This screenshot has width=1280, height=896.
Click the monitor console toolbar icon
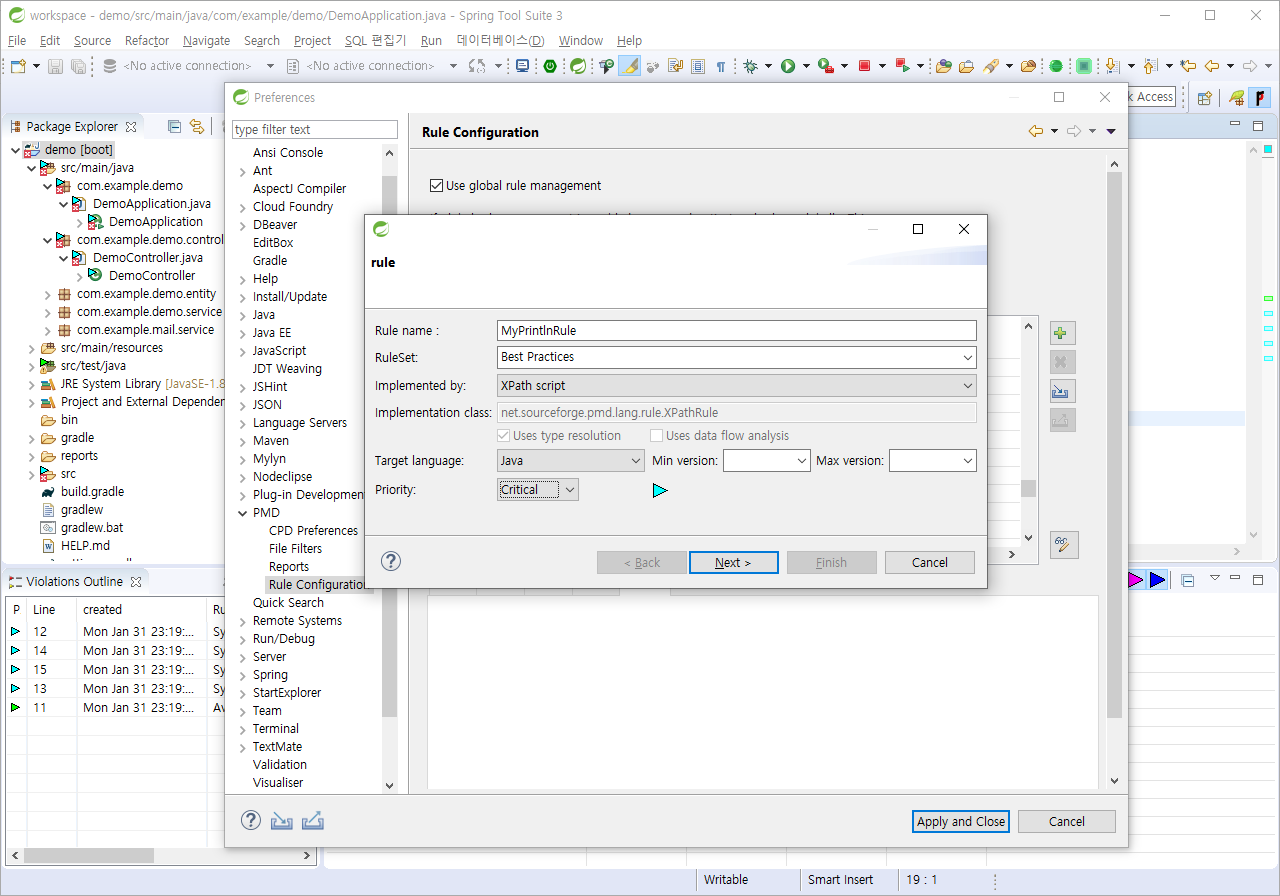pos(522,66)
